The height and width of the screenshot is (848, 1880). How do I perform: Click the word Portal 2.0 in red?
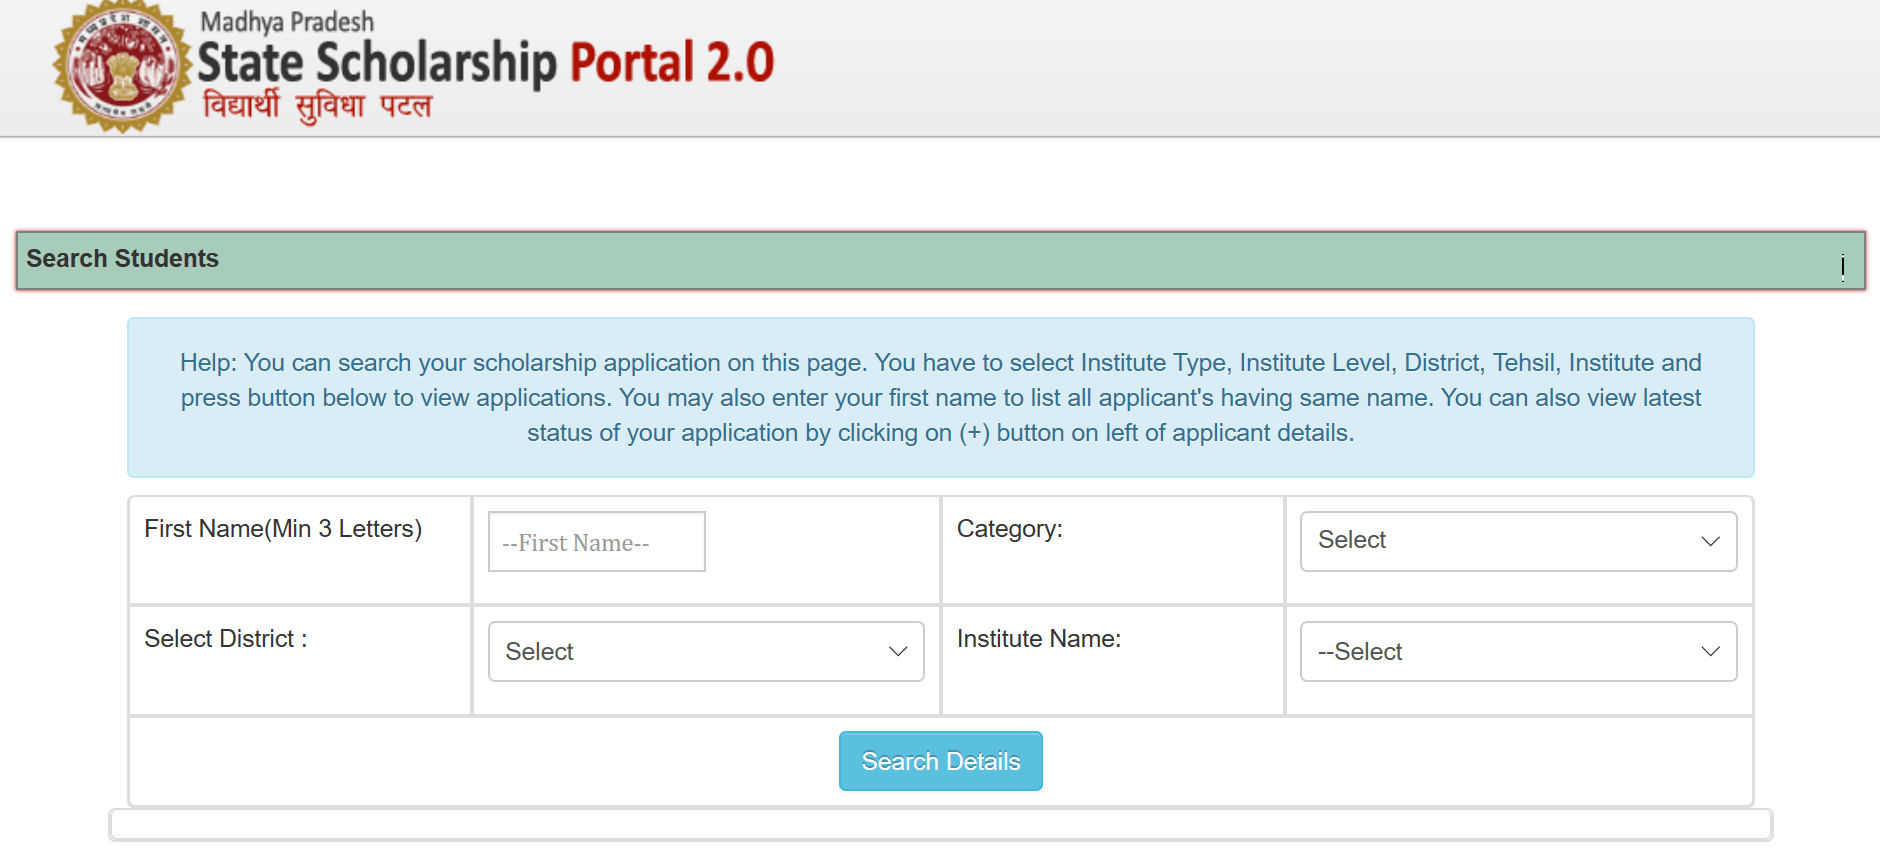coord(672,62)
